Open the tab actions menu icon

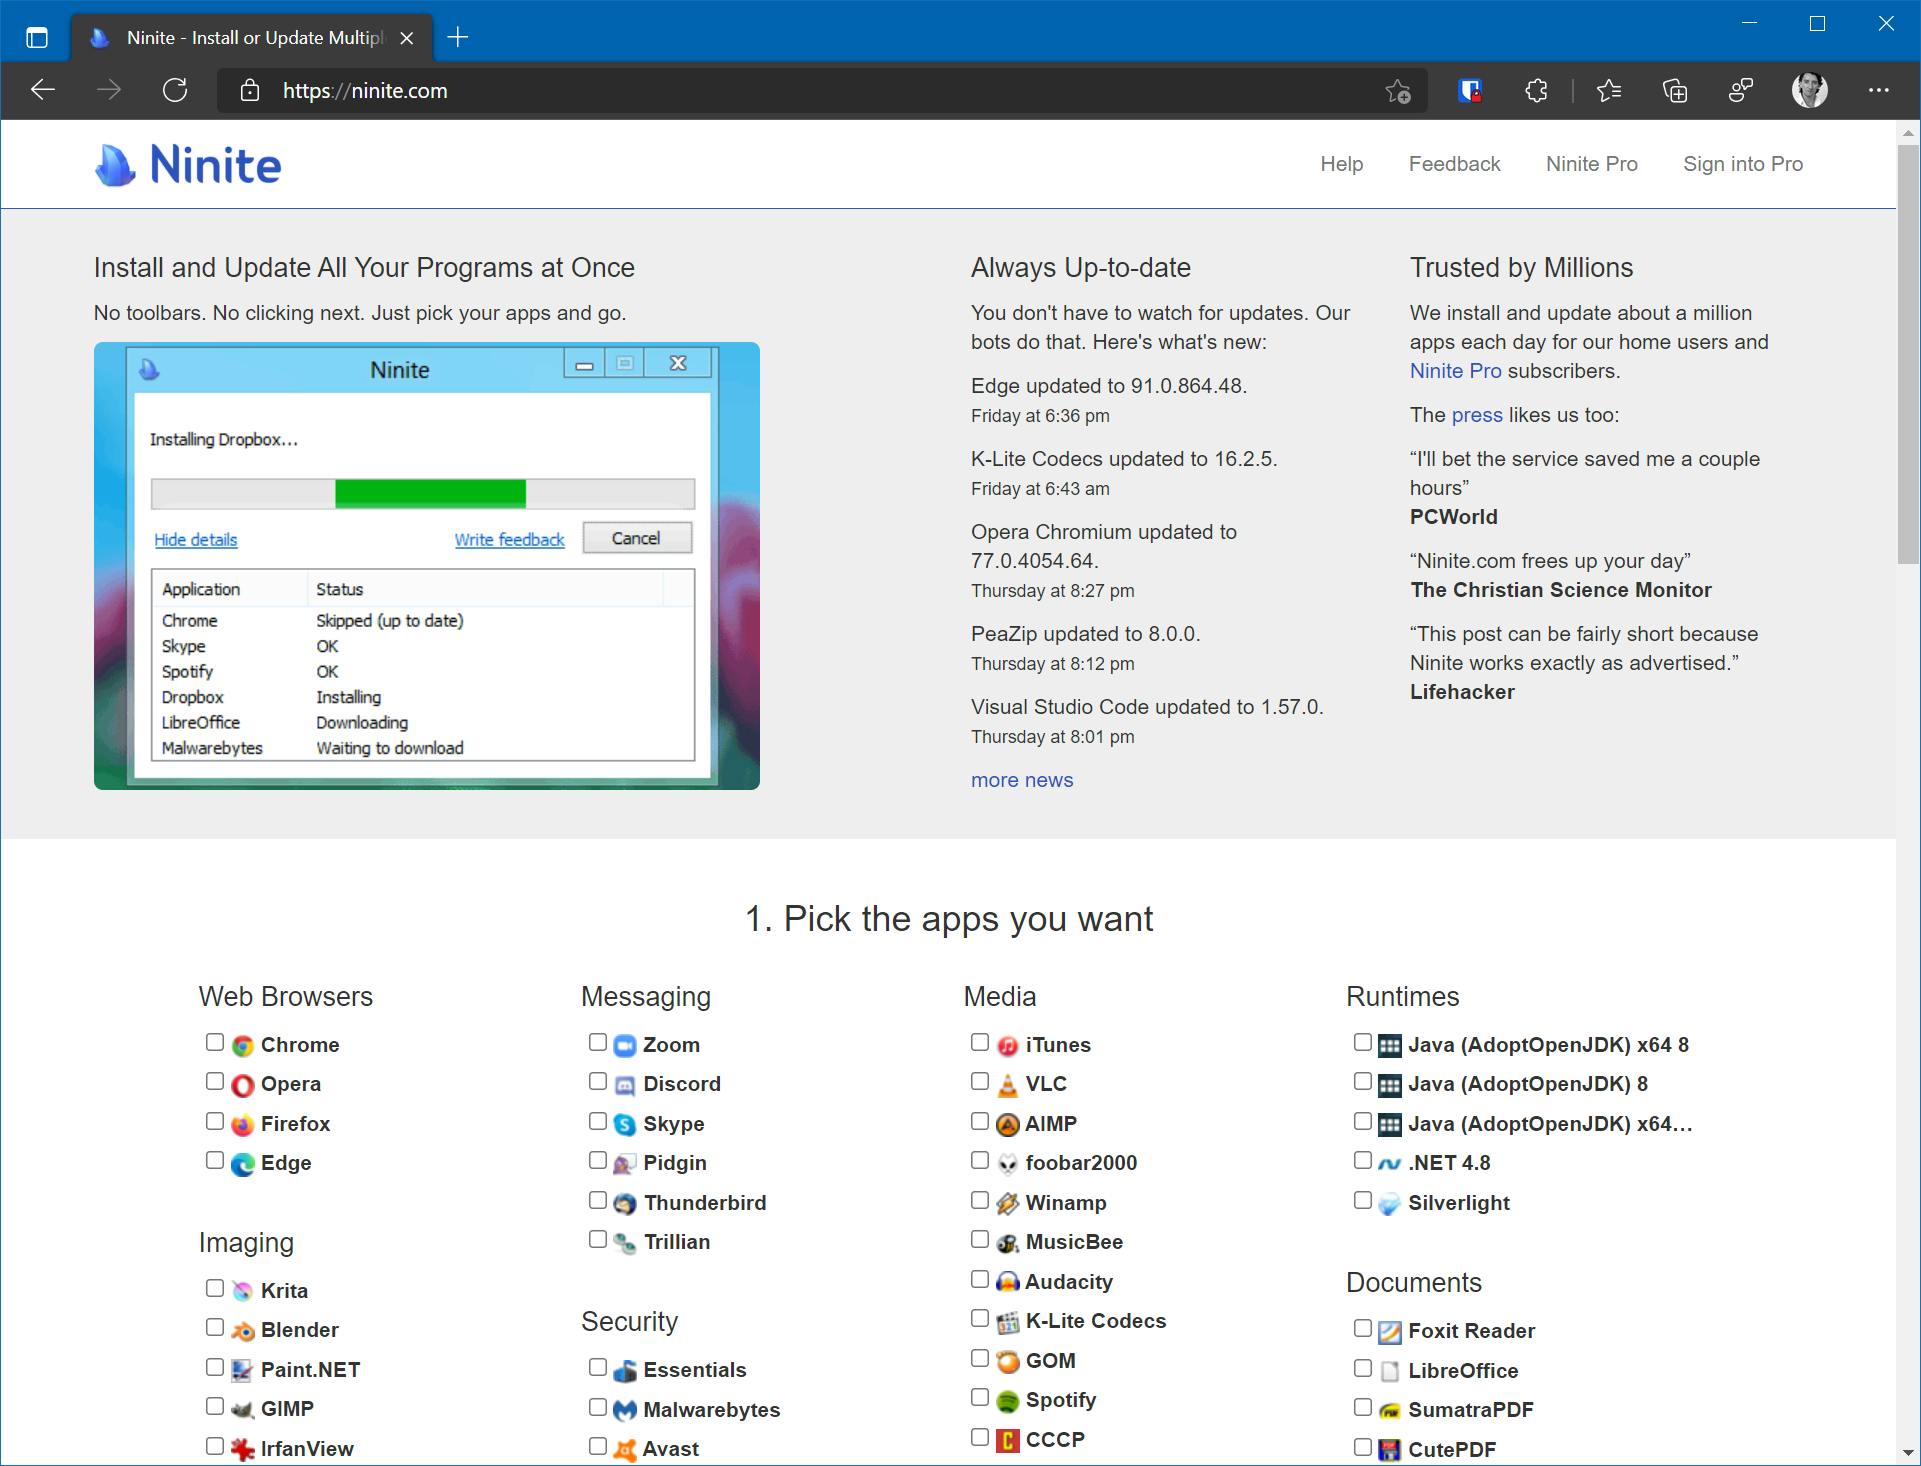(x=37, y=38)
